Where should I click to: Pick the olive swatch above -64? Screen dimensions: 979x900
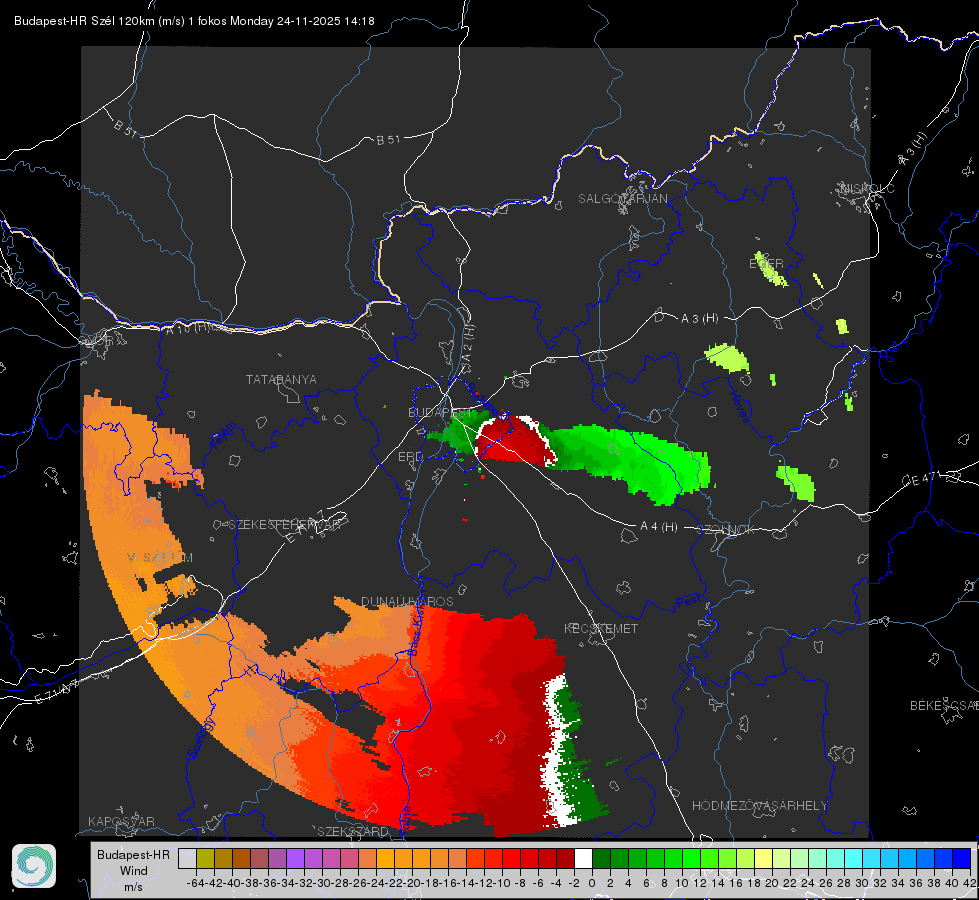point(205,858)
